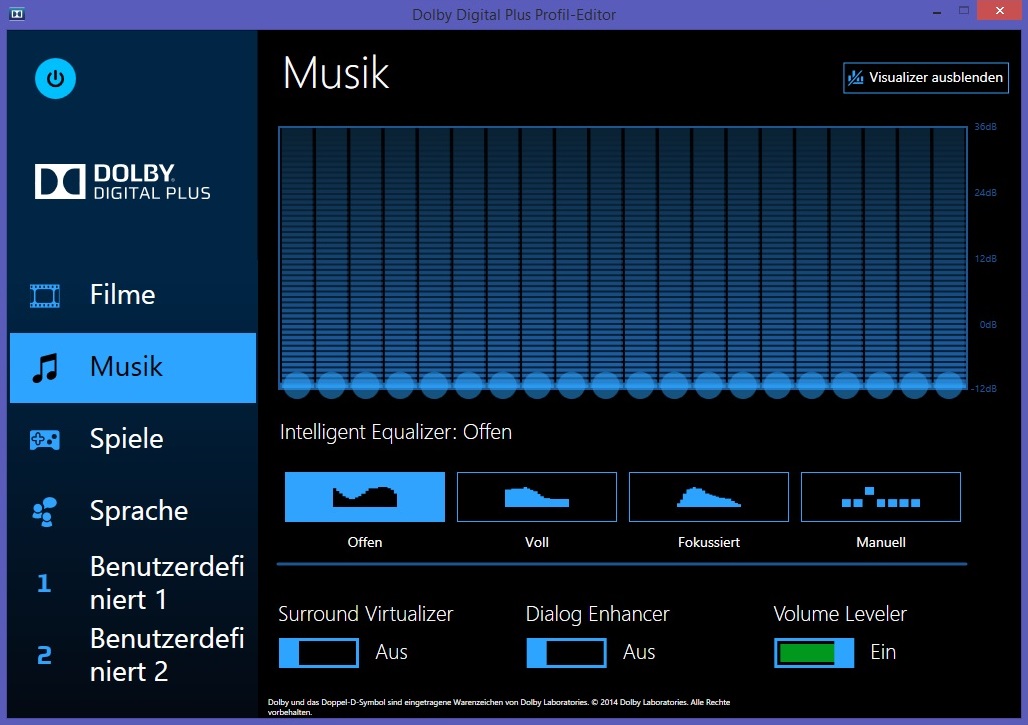Switch to the Spiele profile

pos(132,439)
